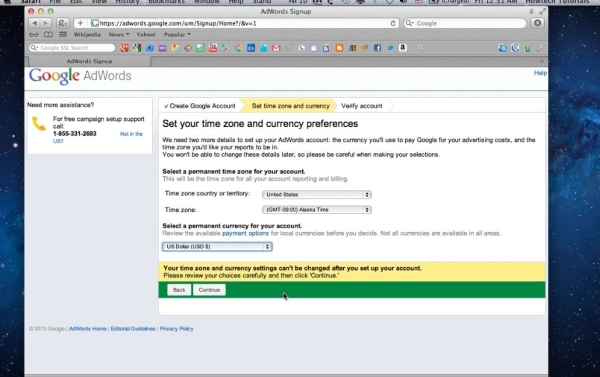Open the AdWords Home footer link
The height and width of the screenshot is (377, 600).
pyautogui.click(x=88, y=329)
